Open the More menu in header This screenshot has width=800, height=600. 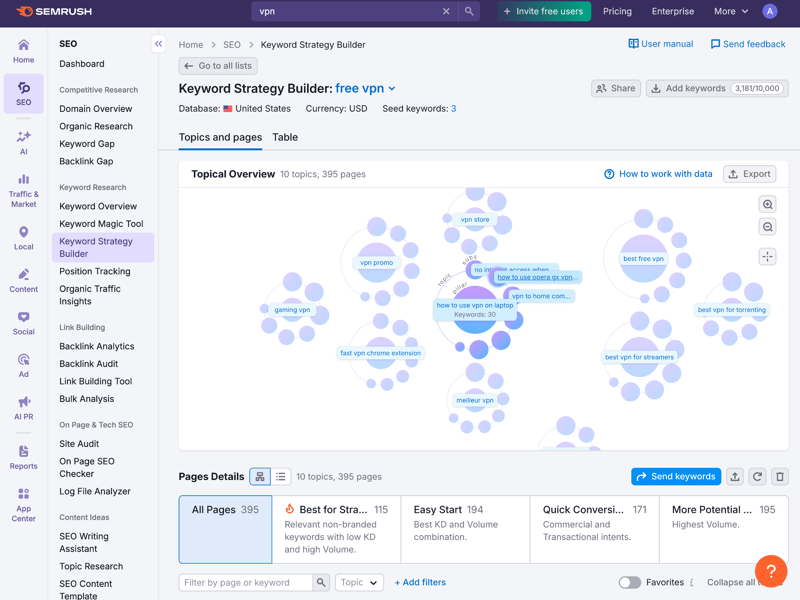(x=731, y=12)
